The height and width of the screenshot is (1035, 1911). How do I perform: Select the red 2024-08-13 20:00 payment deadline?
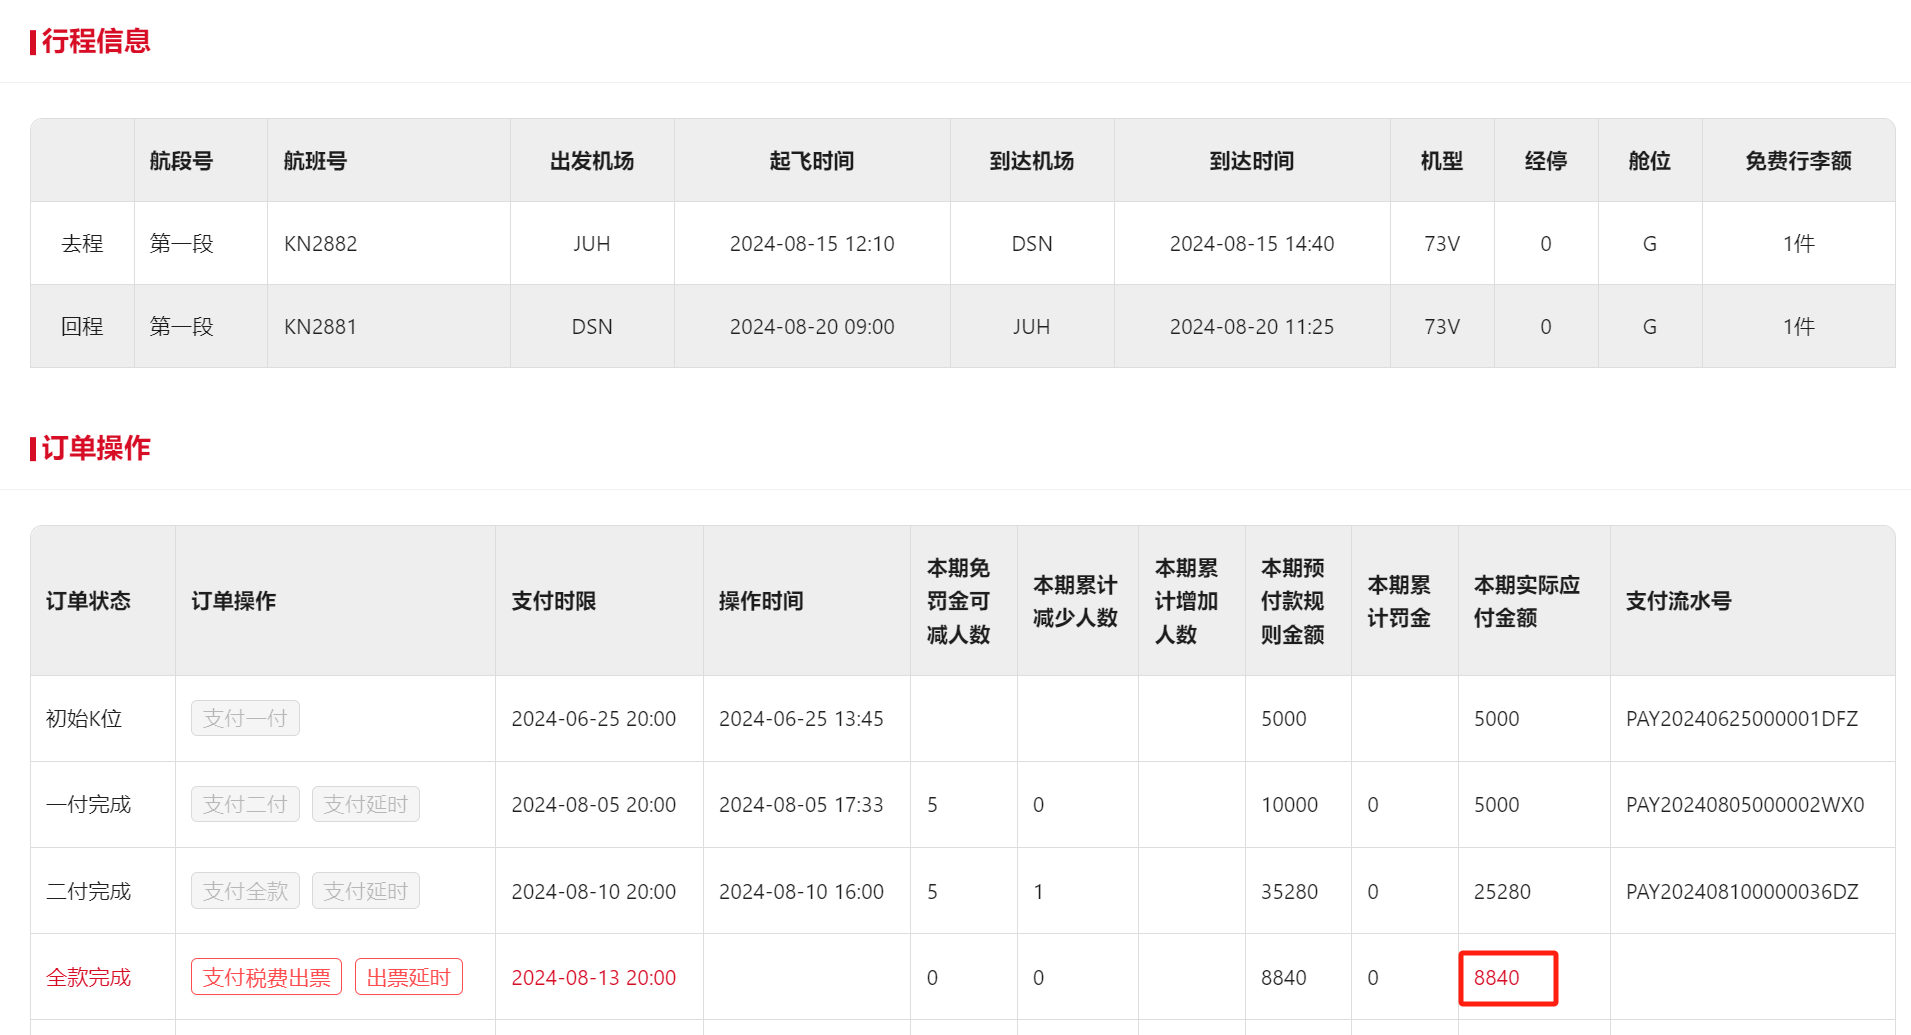[x=593, y=977]
